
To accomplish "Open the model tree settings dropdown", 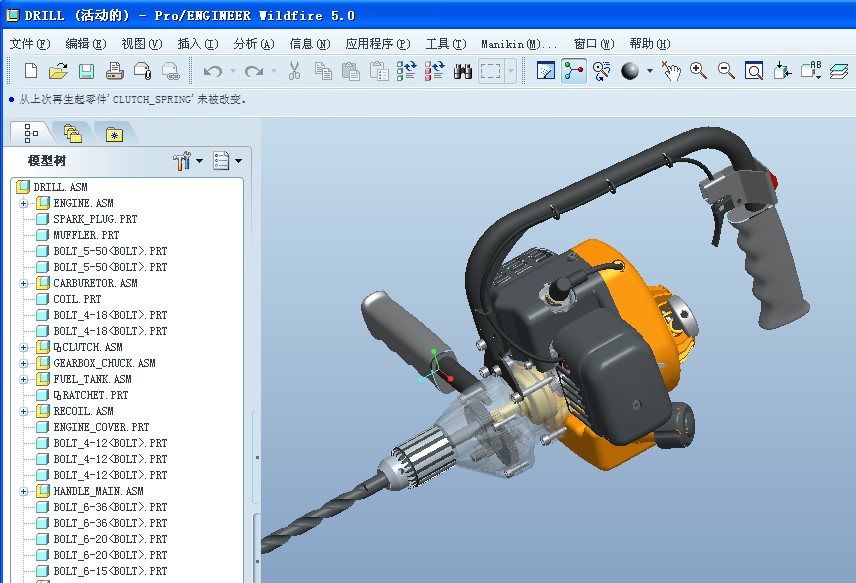I will click(x=187, y=161).
